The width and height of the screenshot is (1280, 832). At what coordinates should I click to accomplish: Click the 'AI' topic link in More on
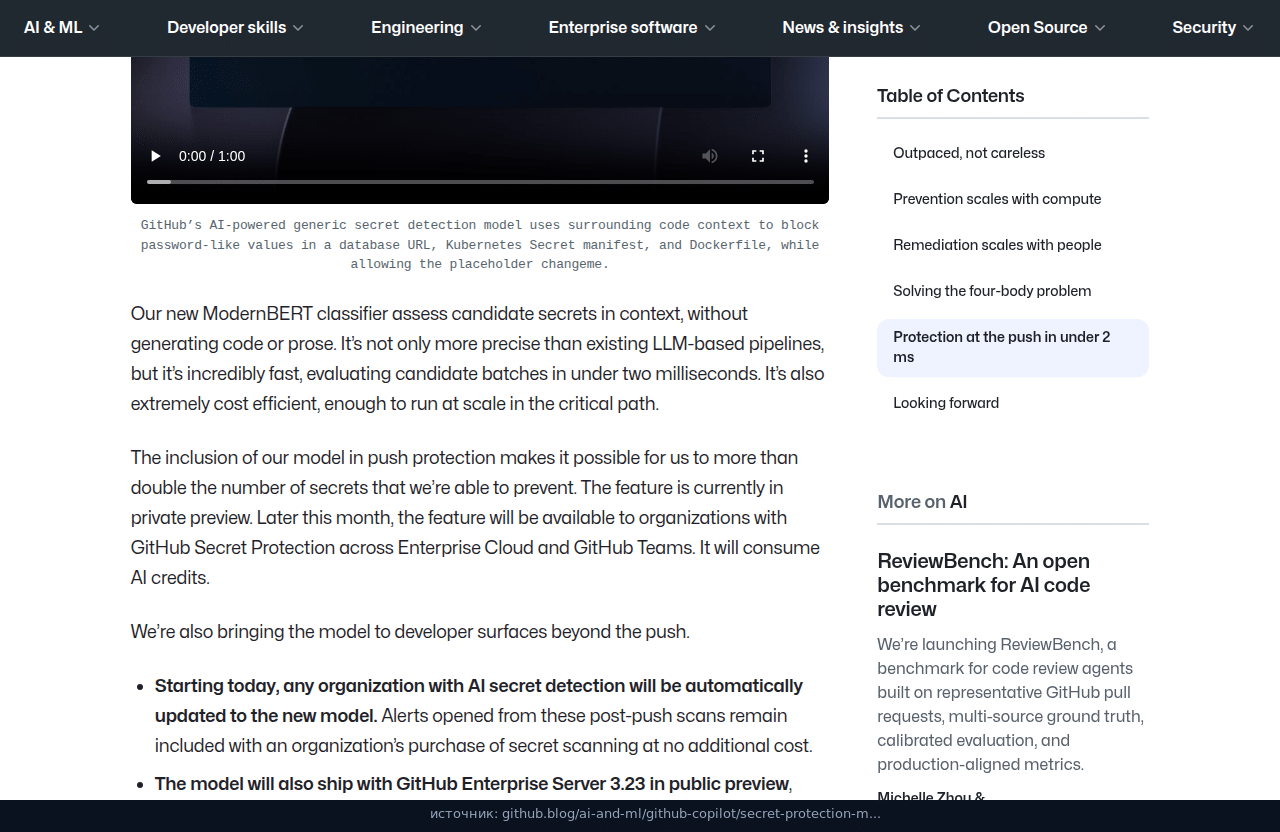958,502
